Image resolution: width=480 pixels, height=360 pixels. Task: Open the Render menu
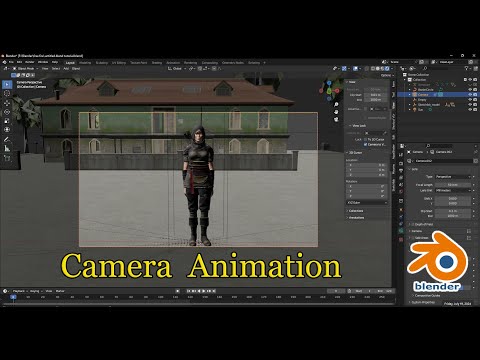click(30, 62)
